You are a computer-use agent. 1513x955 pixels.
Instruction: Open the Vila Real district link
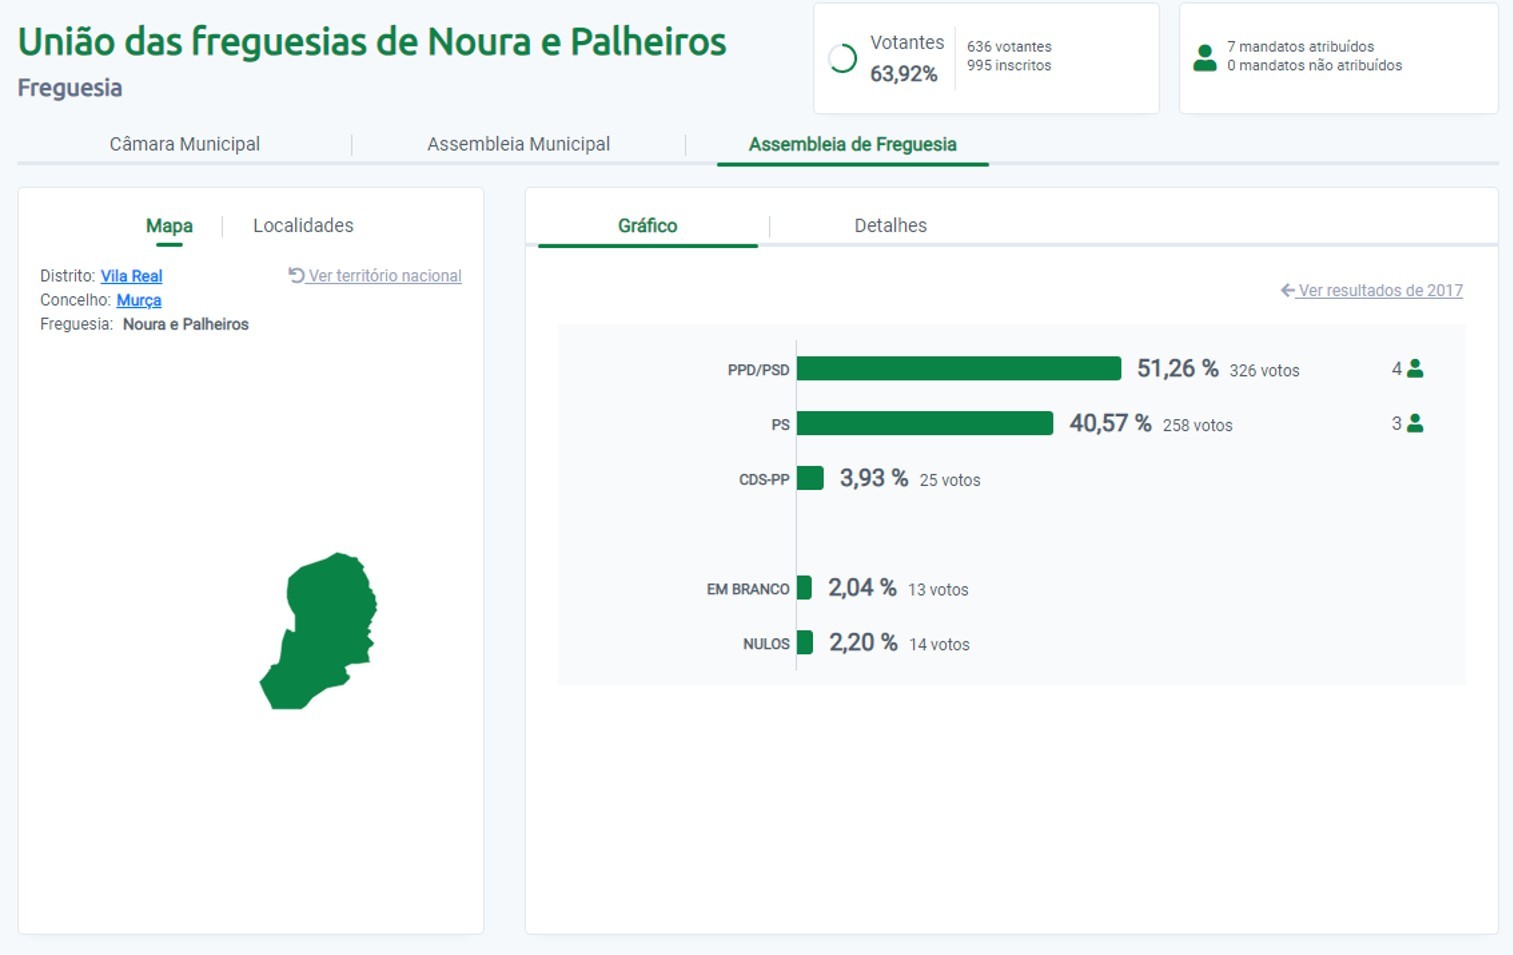tap(131, 276)
